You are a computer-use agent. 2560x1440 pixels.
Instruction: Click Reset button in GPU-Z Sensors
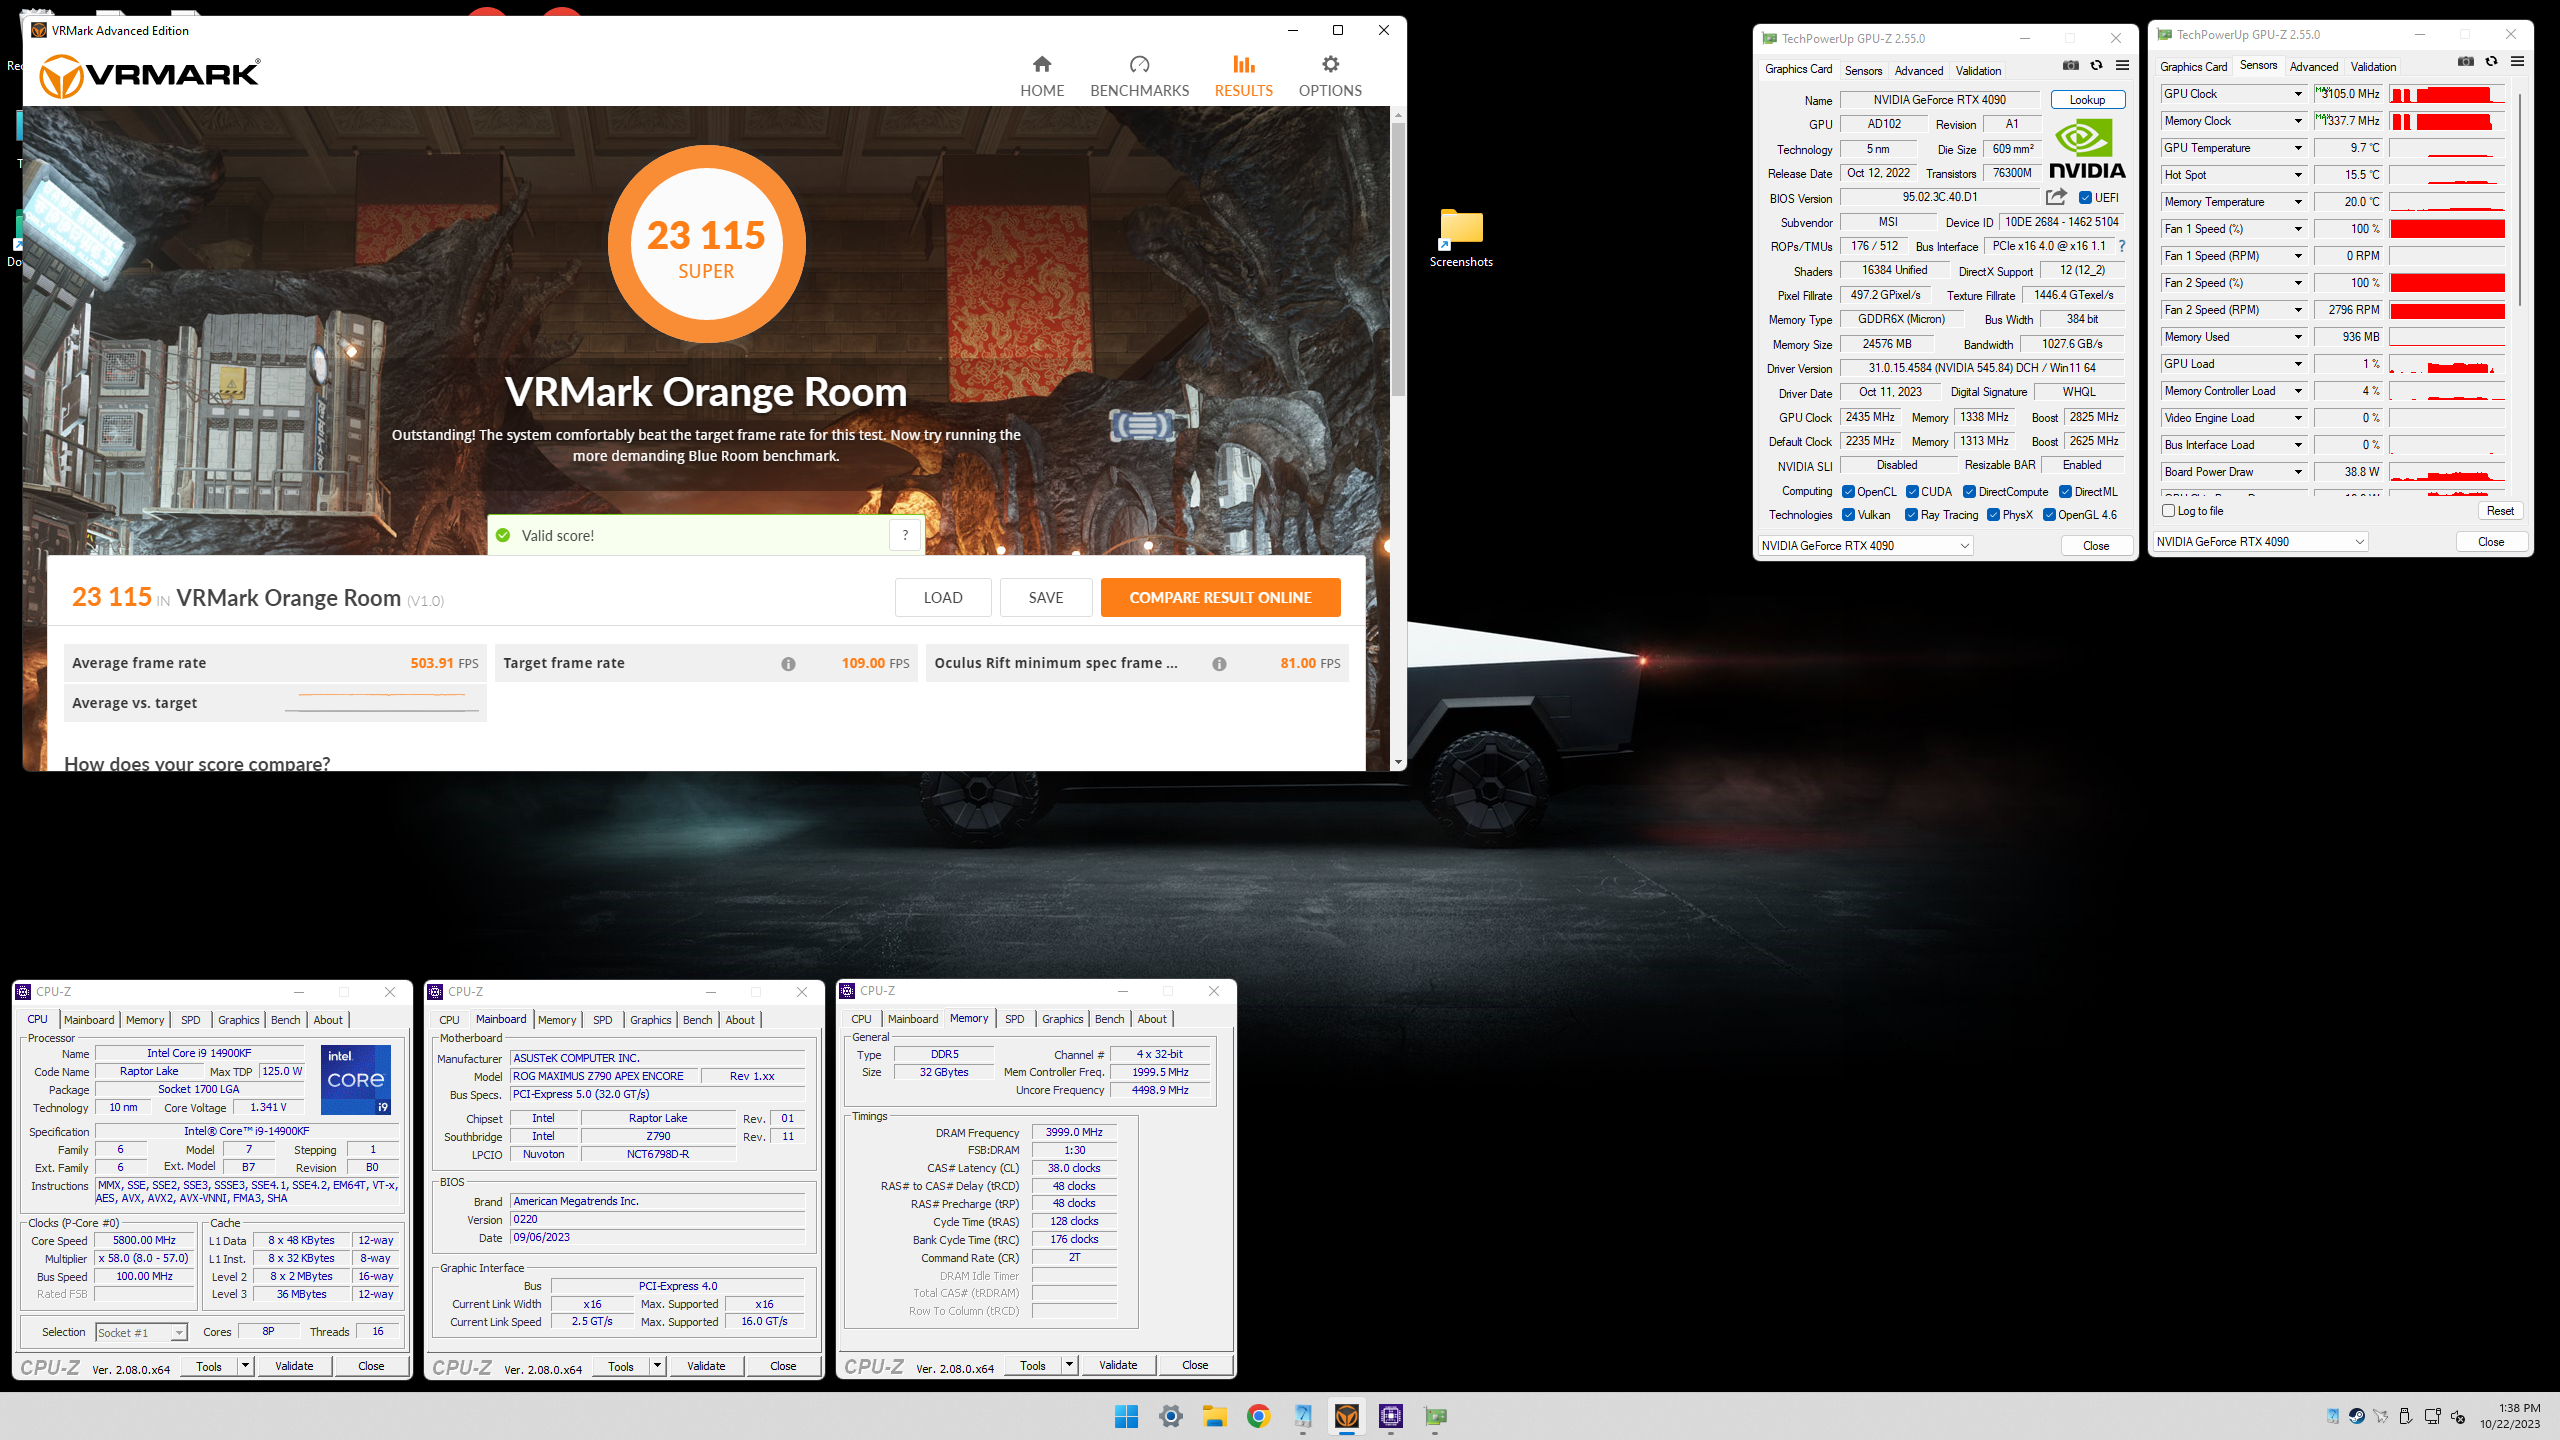(2499, 511)
